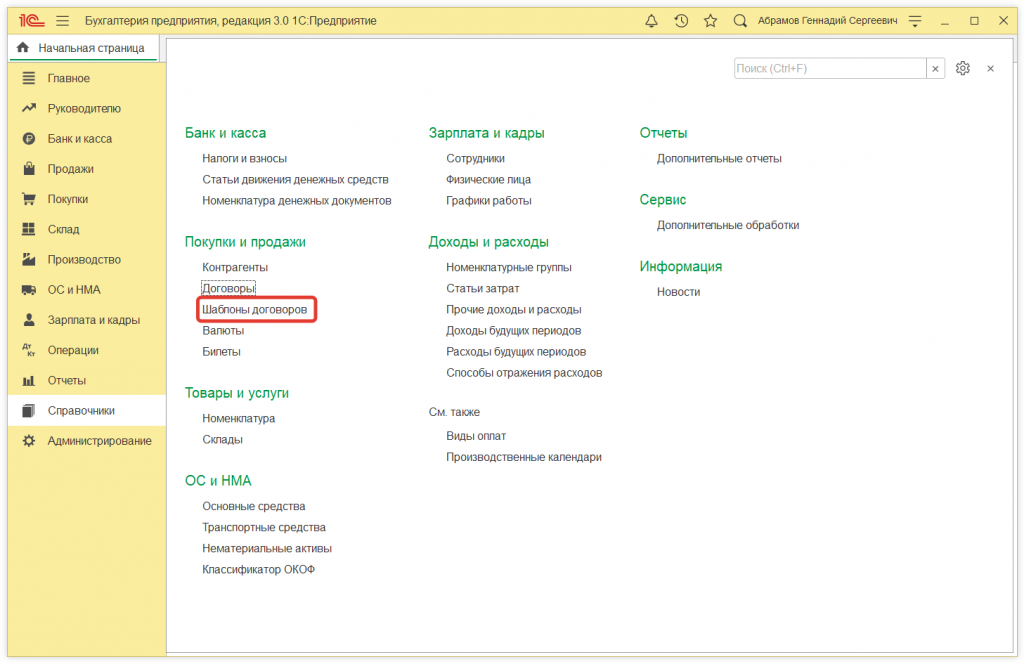The width and height of the screenshot is (1024, 664).
Task: Open the settings gear near the search field
Action: pyautogui.click(x=962, y=68)
